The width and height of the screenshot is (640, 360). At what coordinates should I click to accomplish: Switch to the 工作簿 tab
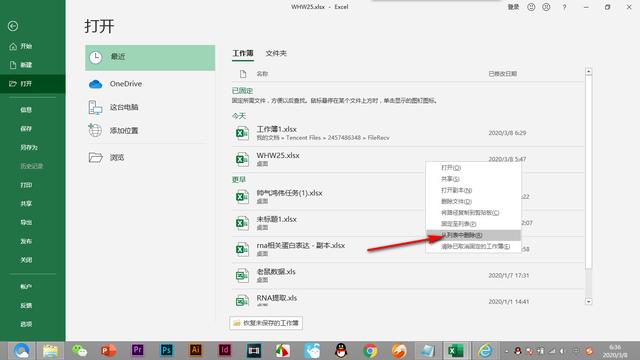(x=243, y=53)
